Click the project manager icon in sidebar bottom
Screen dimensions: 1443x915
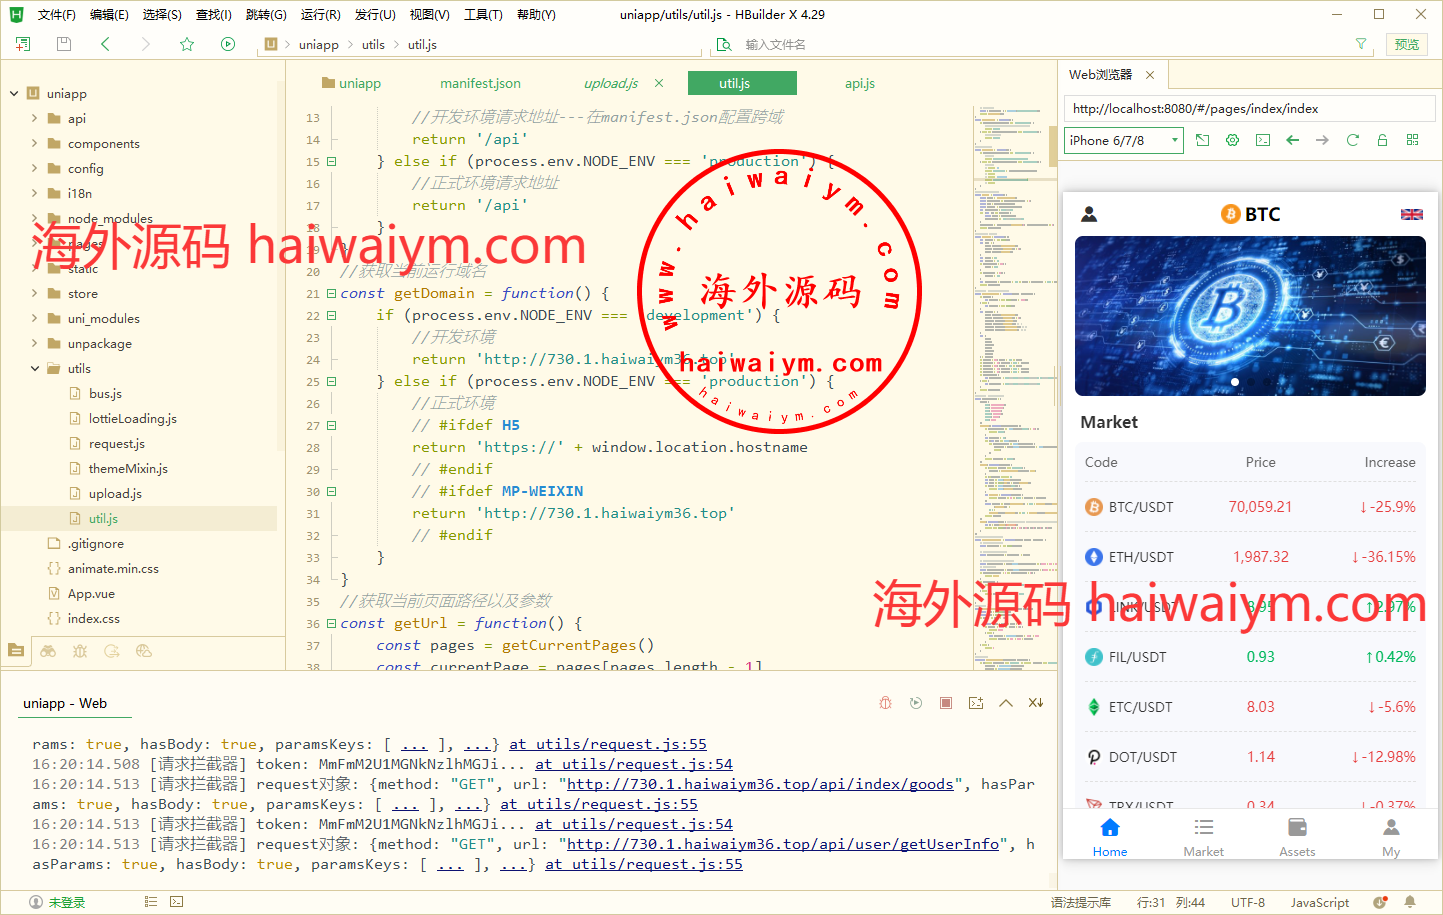pyautogui.click(x=16, y=651)
